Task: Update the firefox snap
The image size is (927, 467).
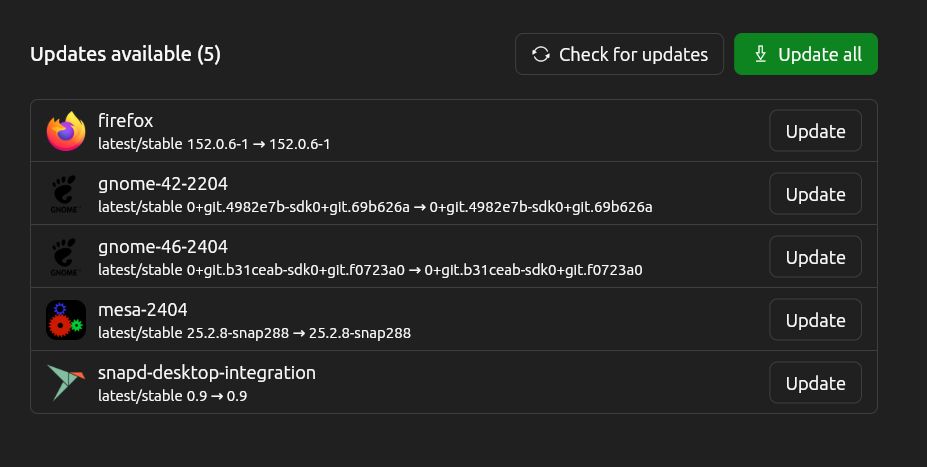Action: [815, 131]
